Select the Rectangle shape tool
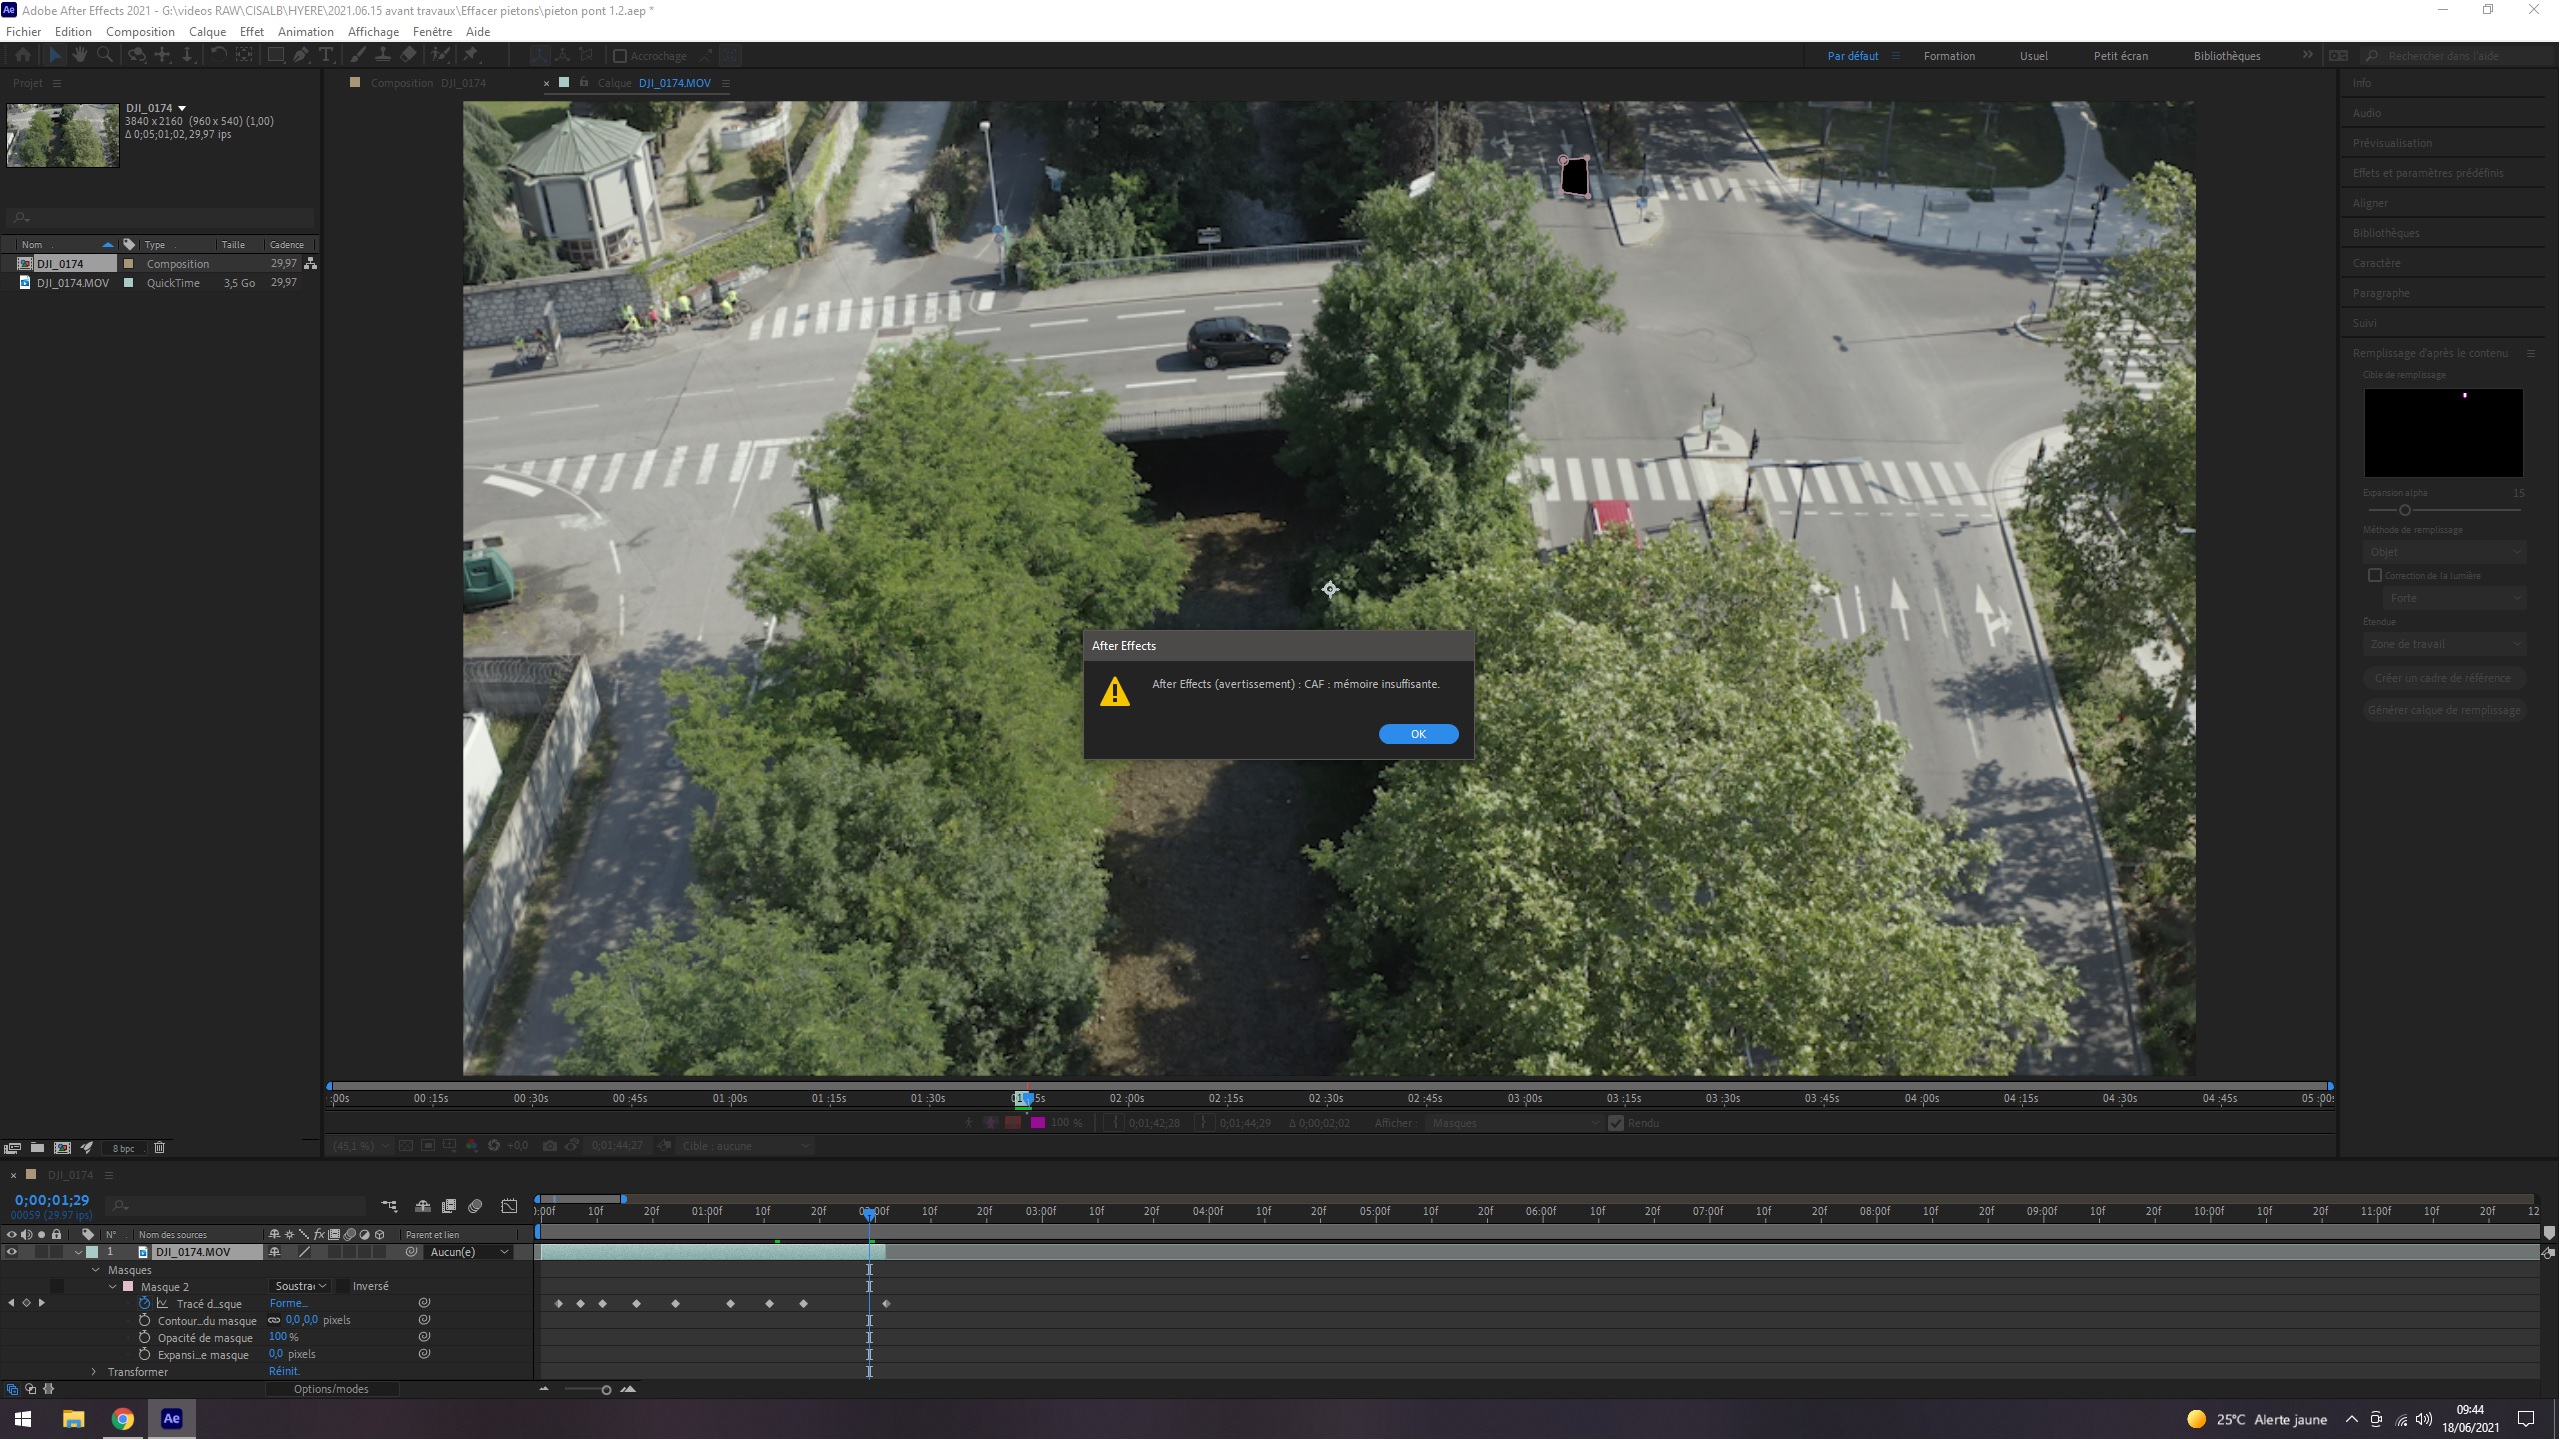The width and height of the screenshot is (2560, 1440). [x=274, y=56]
